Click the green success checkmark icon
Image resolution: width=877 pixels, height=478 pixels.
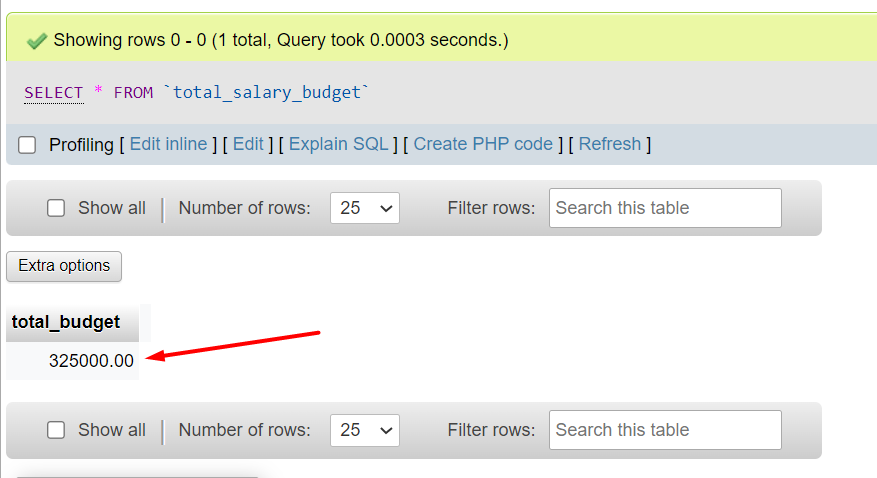click(x=37, y=41)
